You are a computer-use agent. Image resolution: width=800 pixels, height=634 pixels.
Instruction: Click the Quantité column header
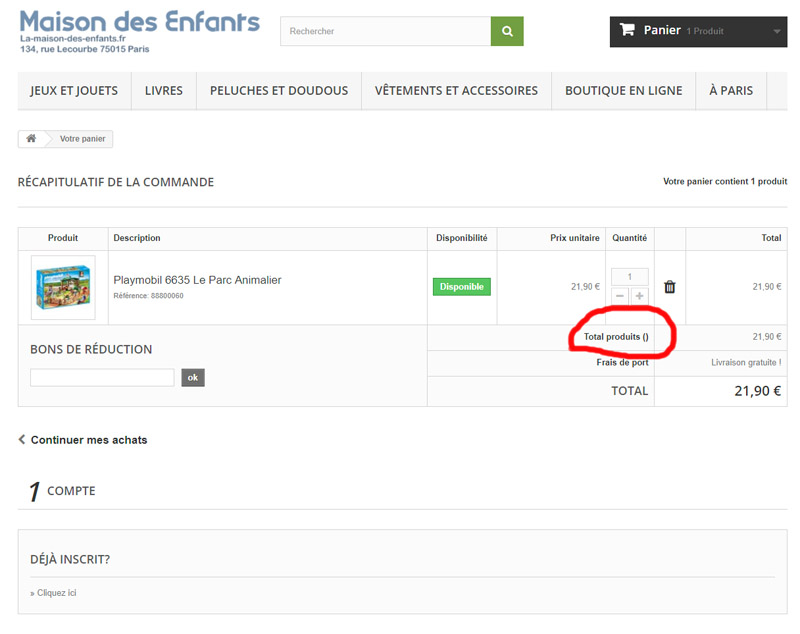click(630, 238)
